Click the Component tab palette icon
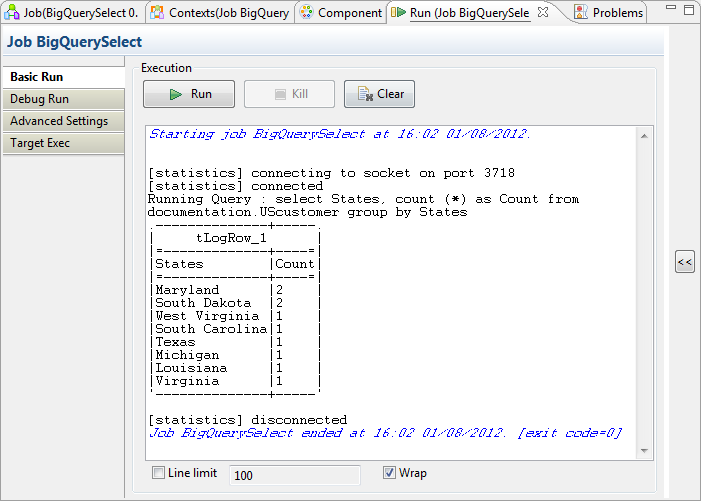The height and width of the screenshot is (501, 701). click(x=307, y=13)
